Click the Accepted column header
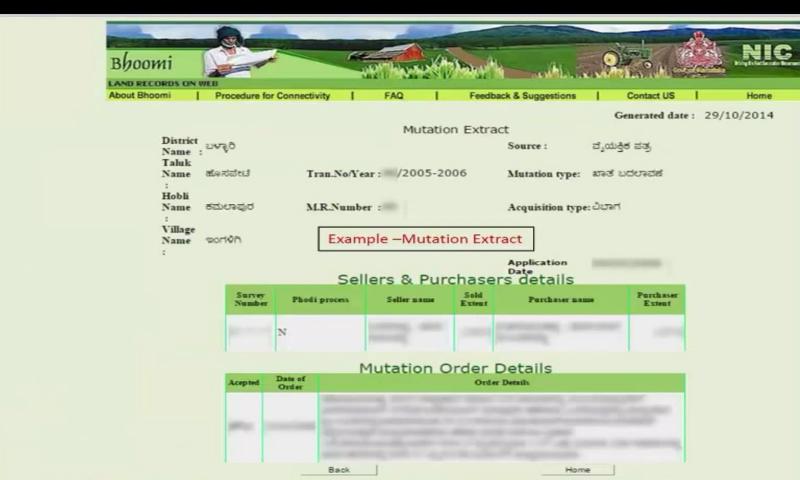Image resolution: width=800 pixels, height=480 pixels. click(243, 383)
